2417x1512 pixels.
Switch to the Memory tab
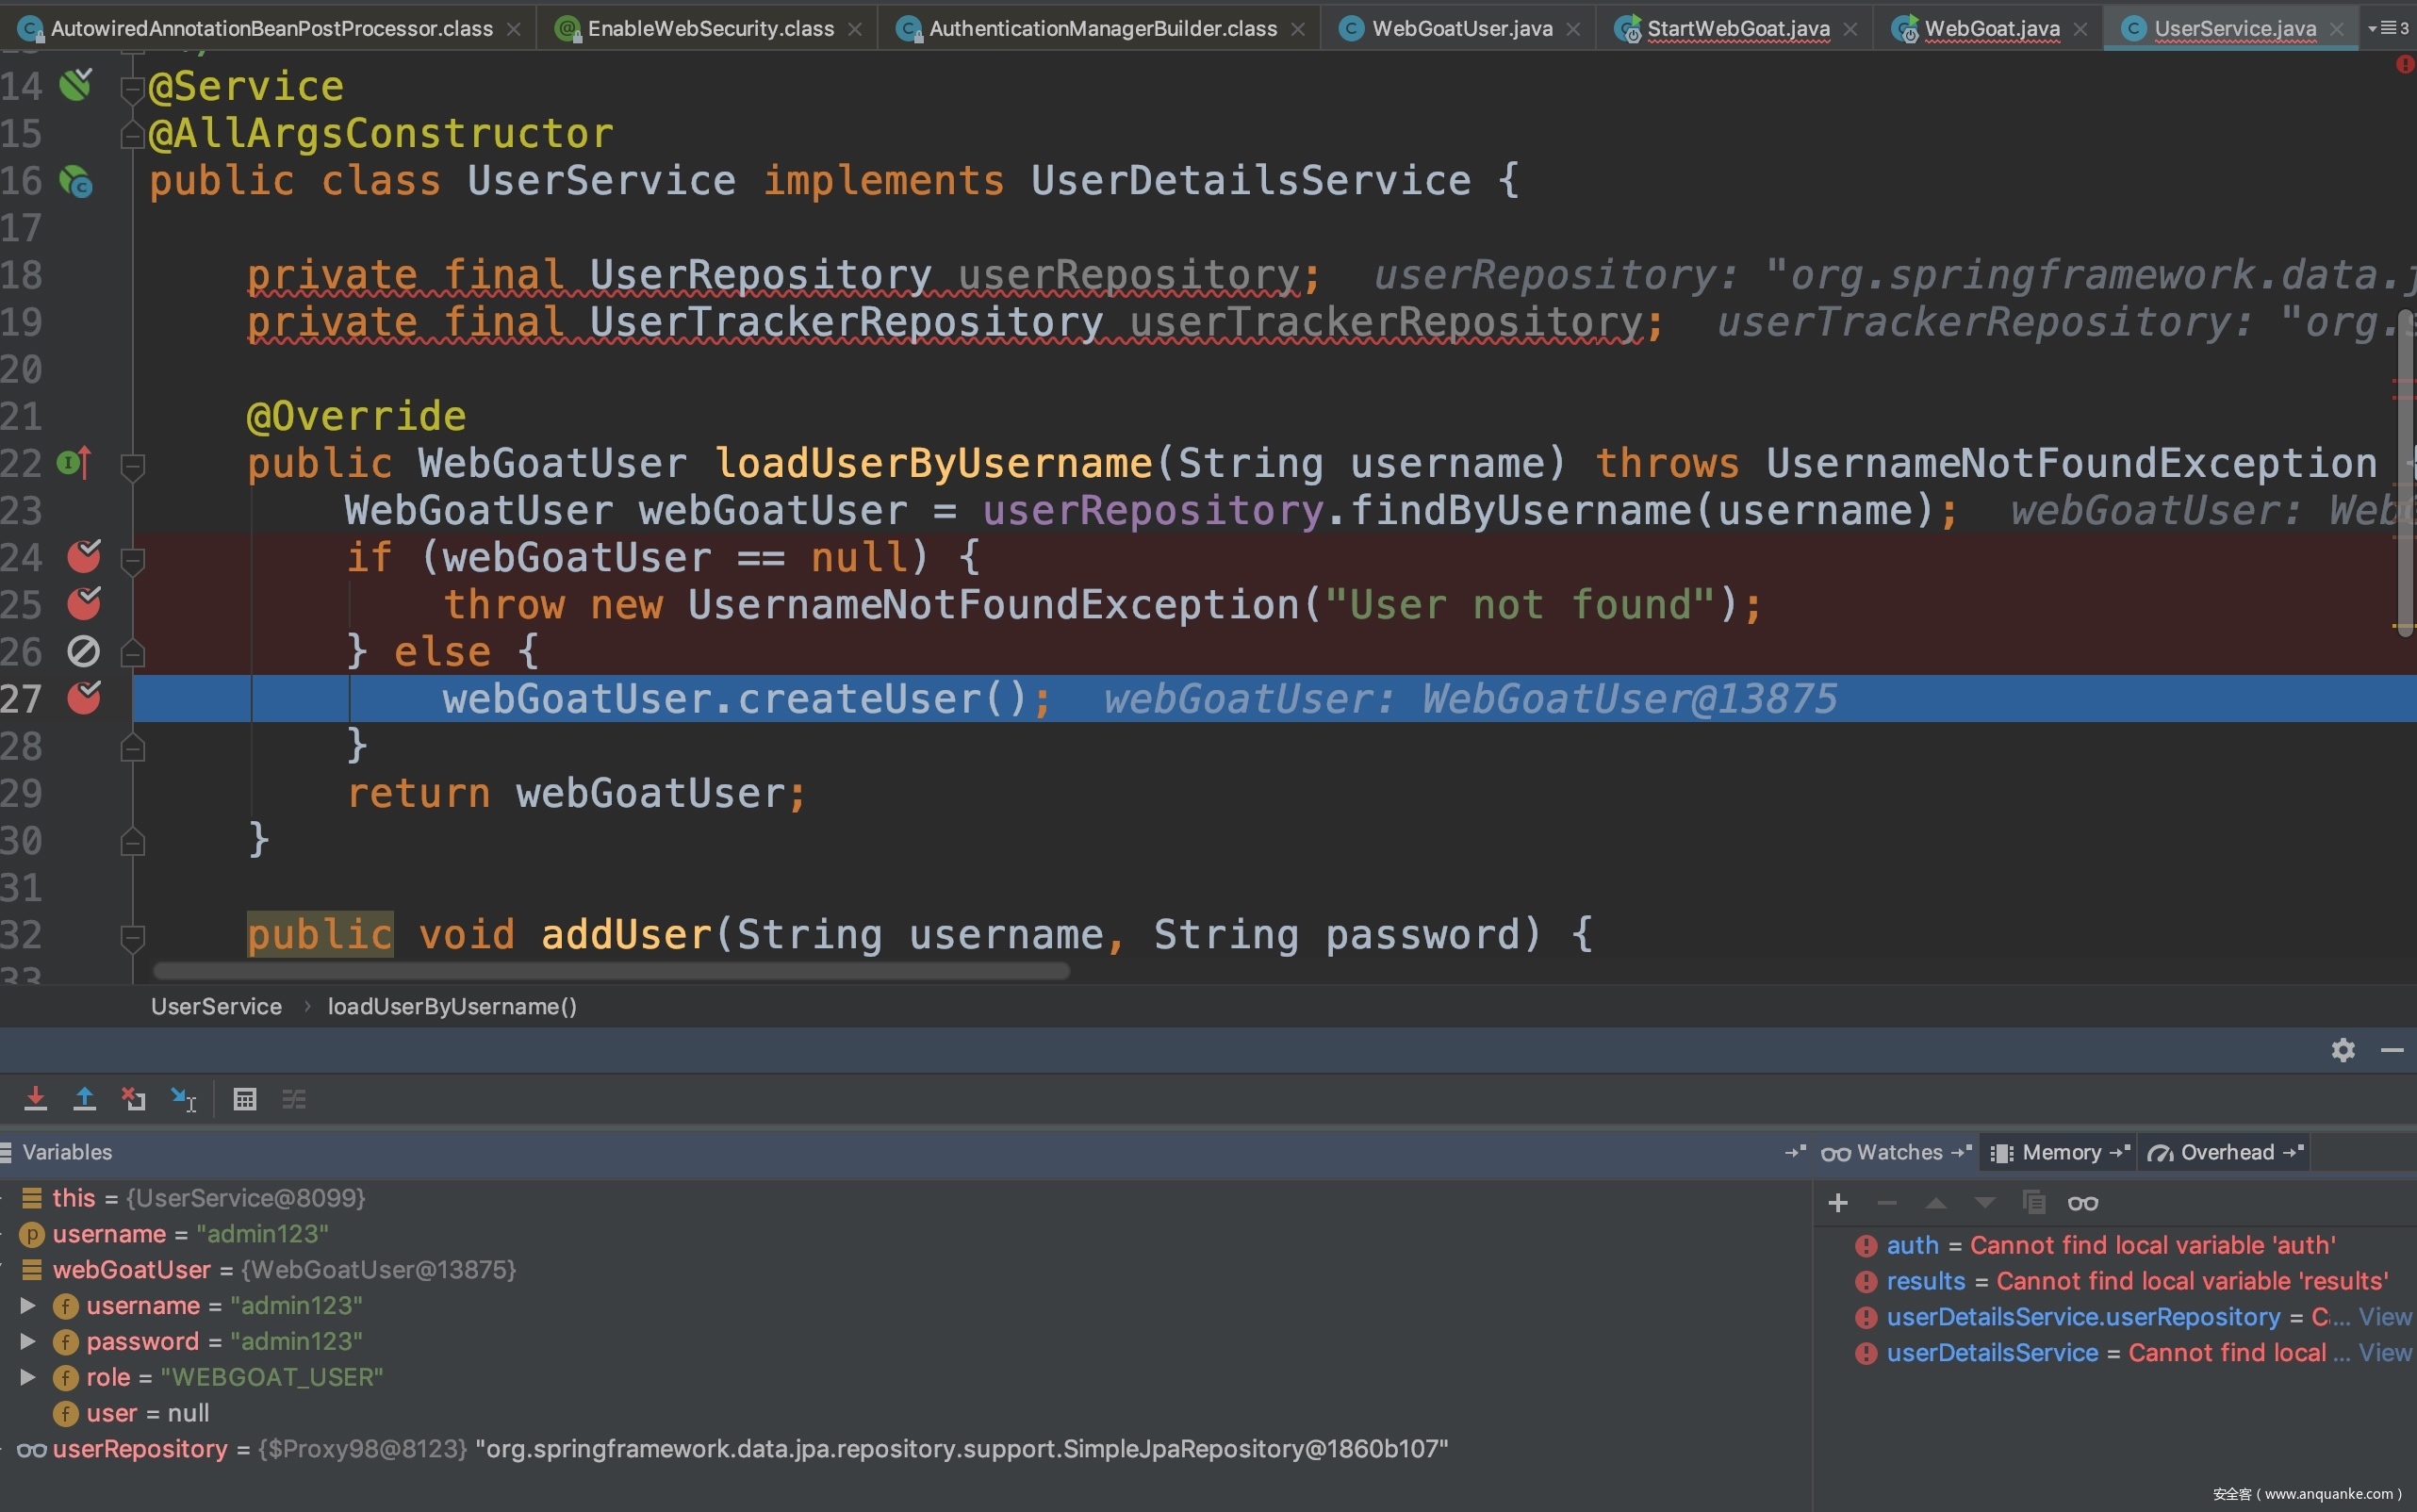(2059, 1152)
